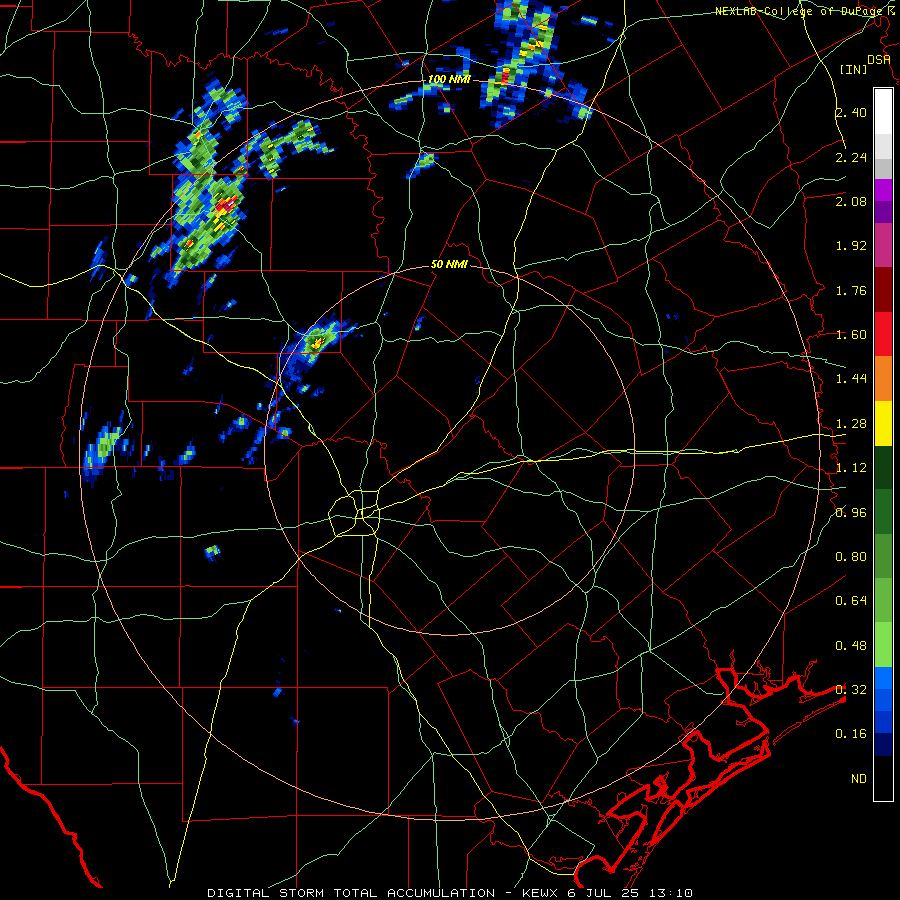Click the "[IN]" units label
900x900 pixels.
pos(854,69)
